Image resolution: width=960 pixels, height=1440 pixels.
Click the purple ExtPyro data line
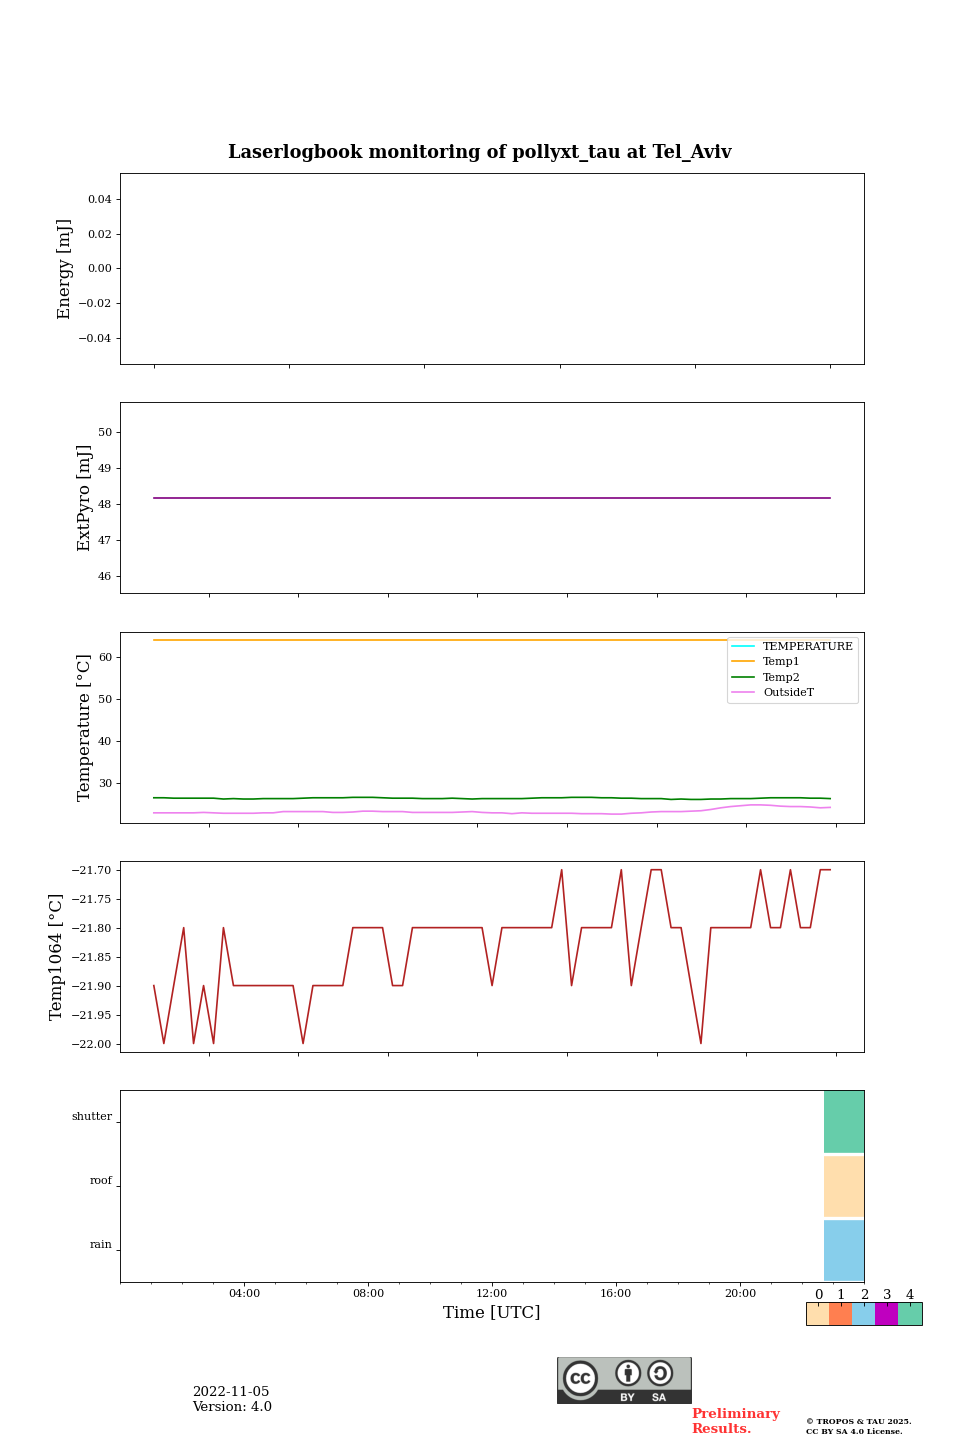tap(492, 498)
